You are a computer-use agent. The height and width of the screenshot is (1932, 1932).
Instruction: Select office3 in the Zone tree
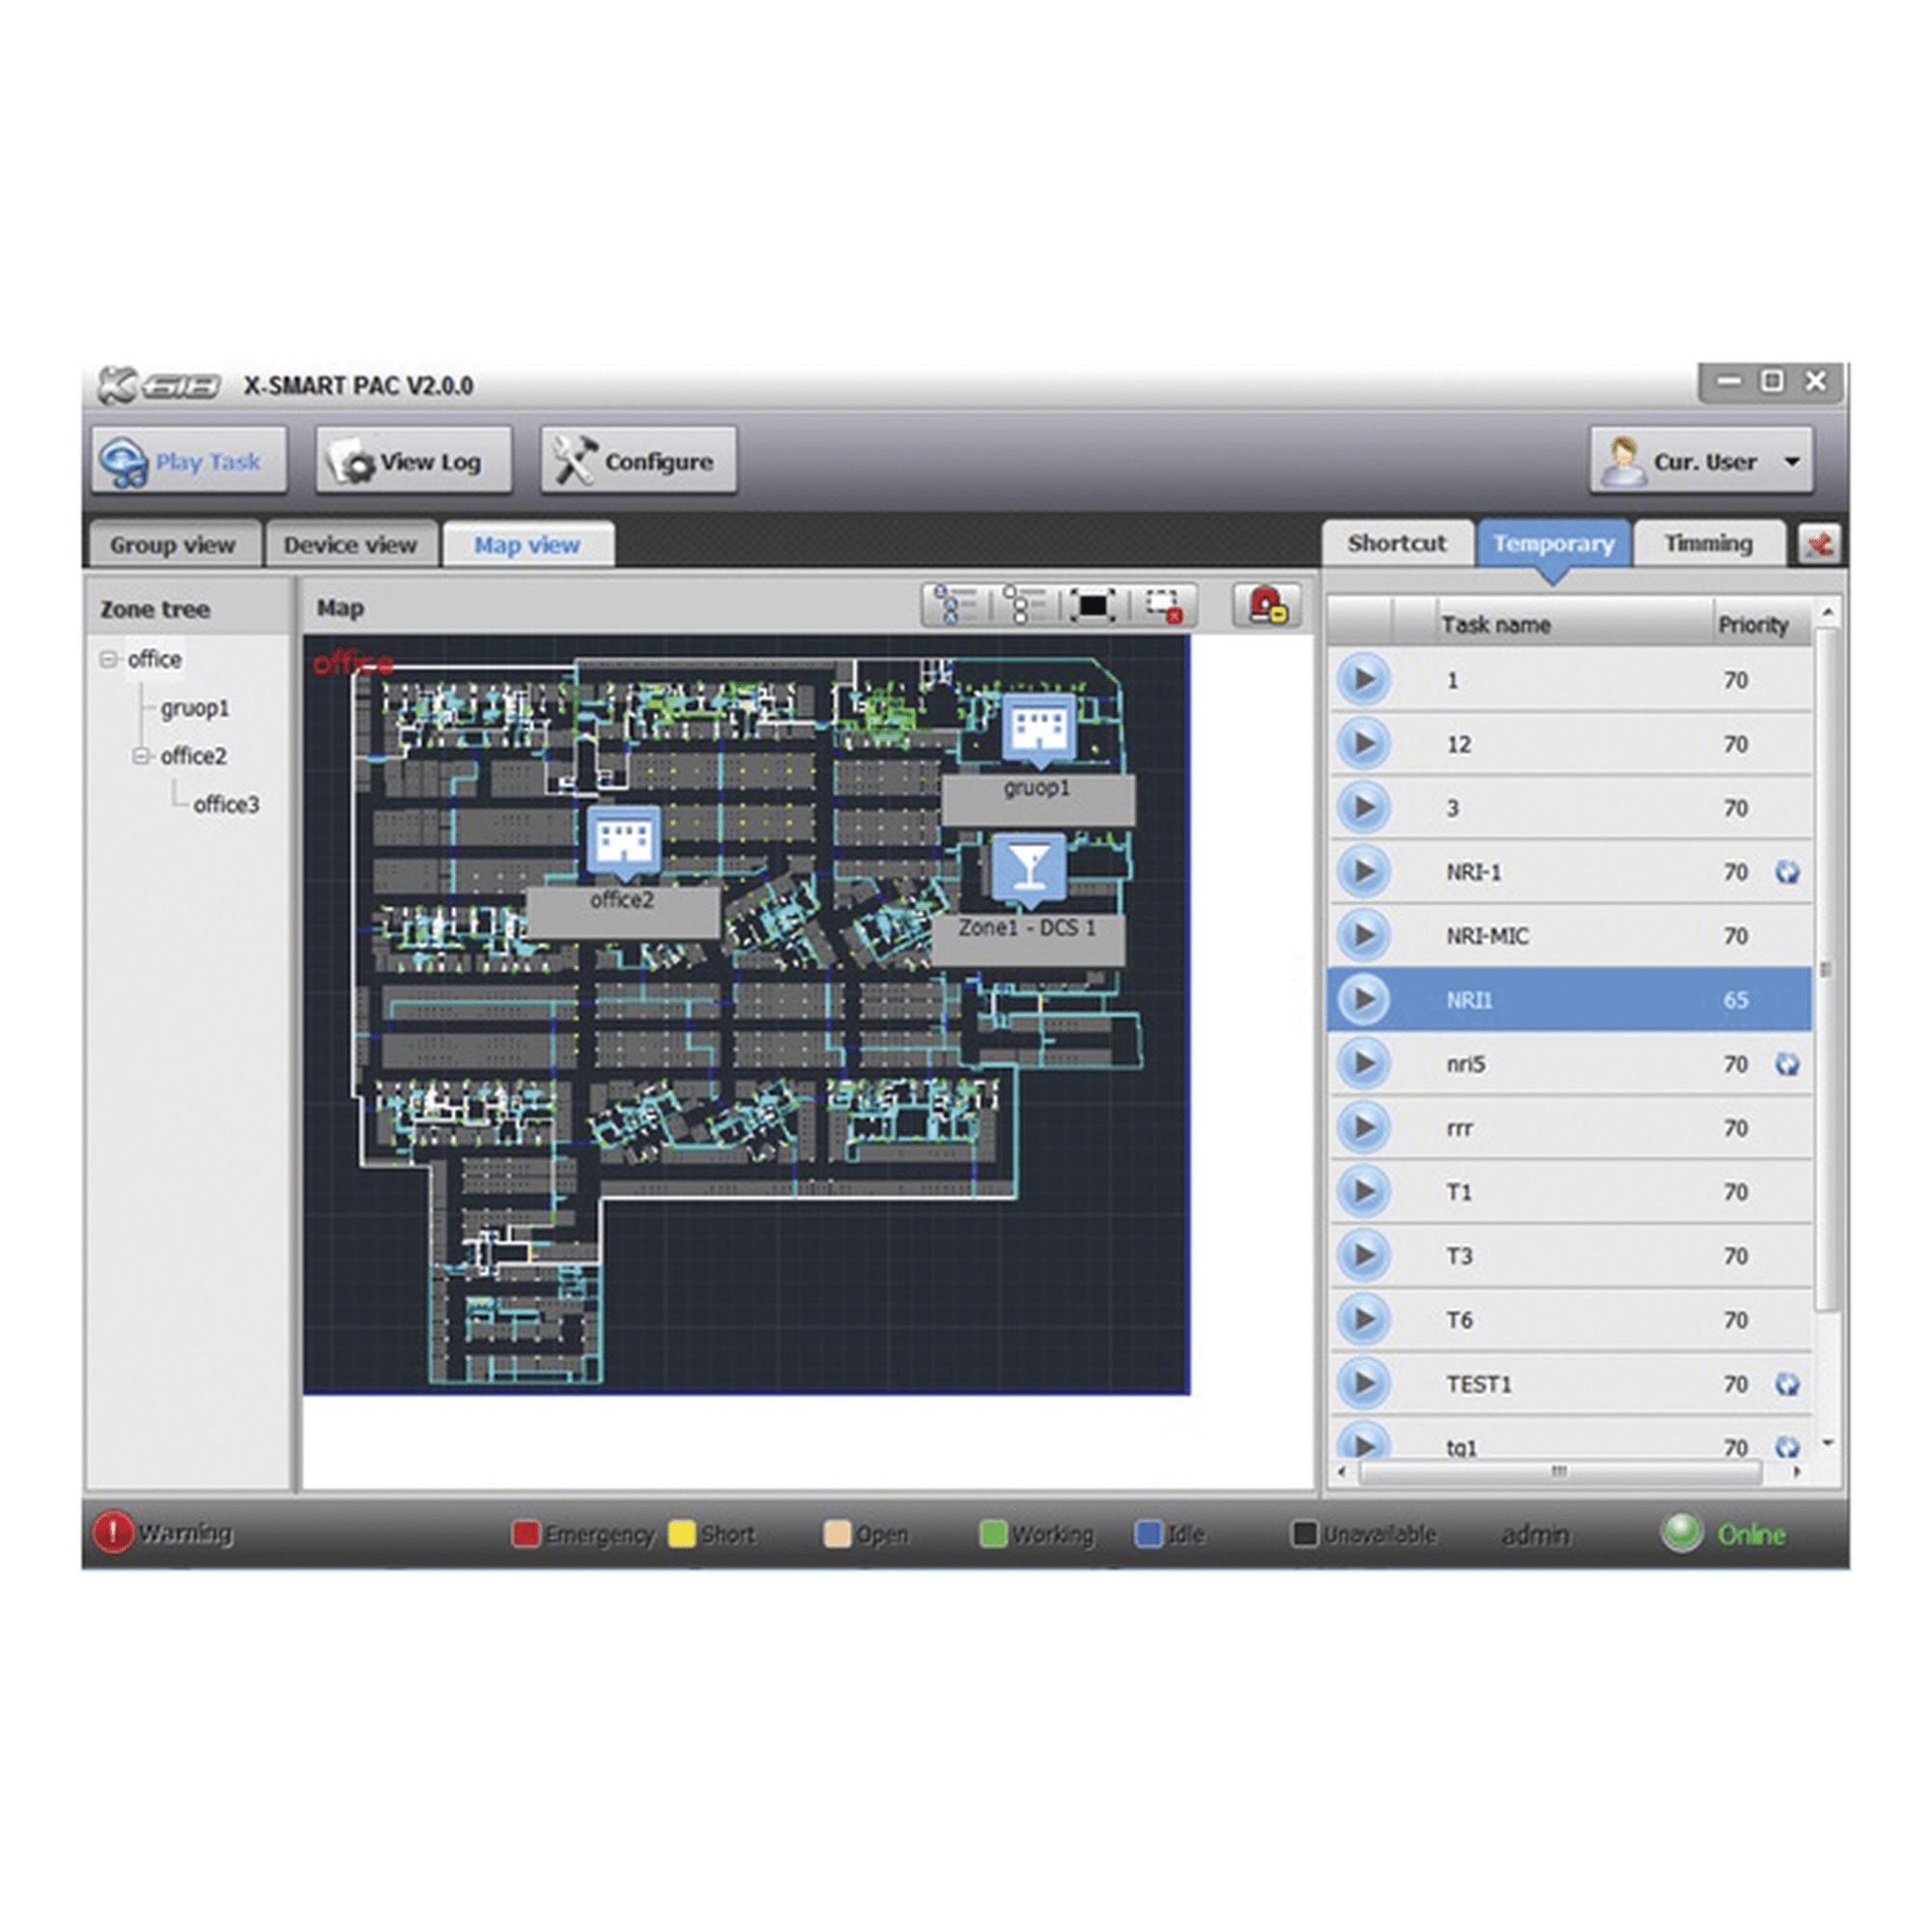tap(226, 804)
